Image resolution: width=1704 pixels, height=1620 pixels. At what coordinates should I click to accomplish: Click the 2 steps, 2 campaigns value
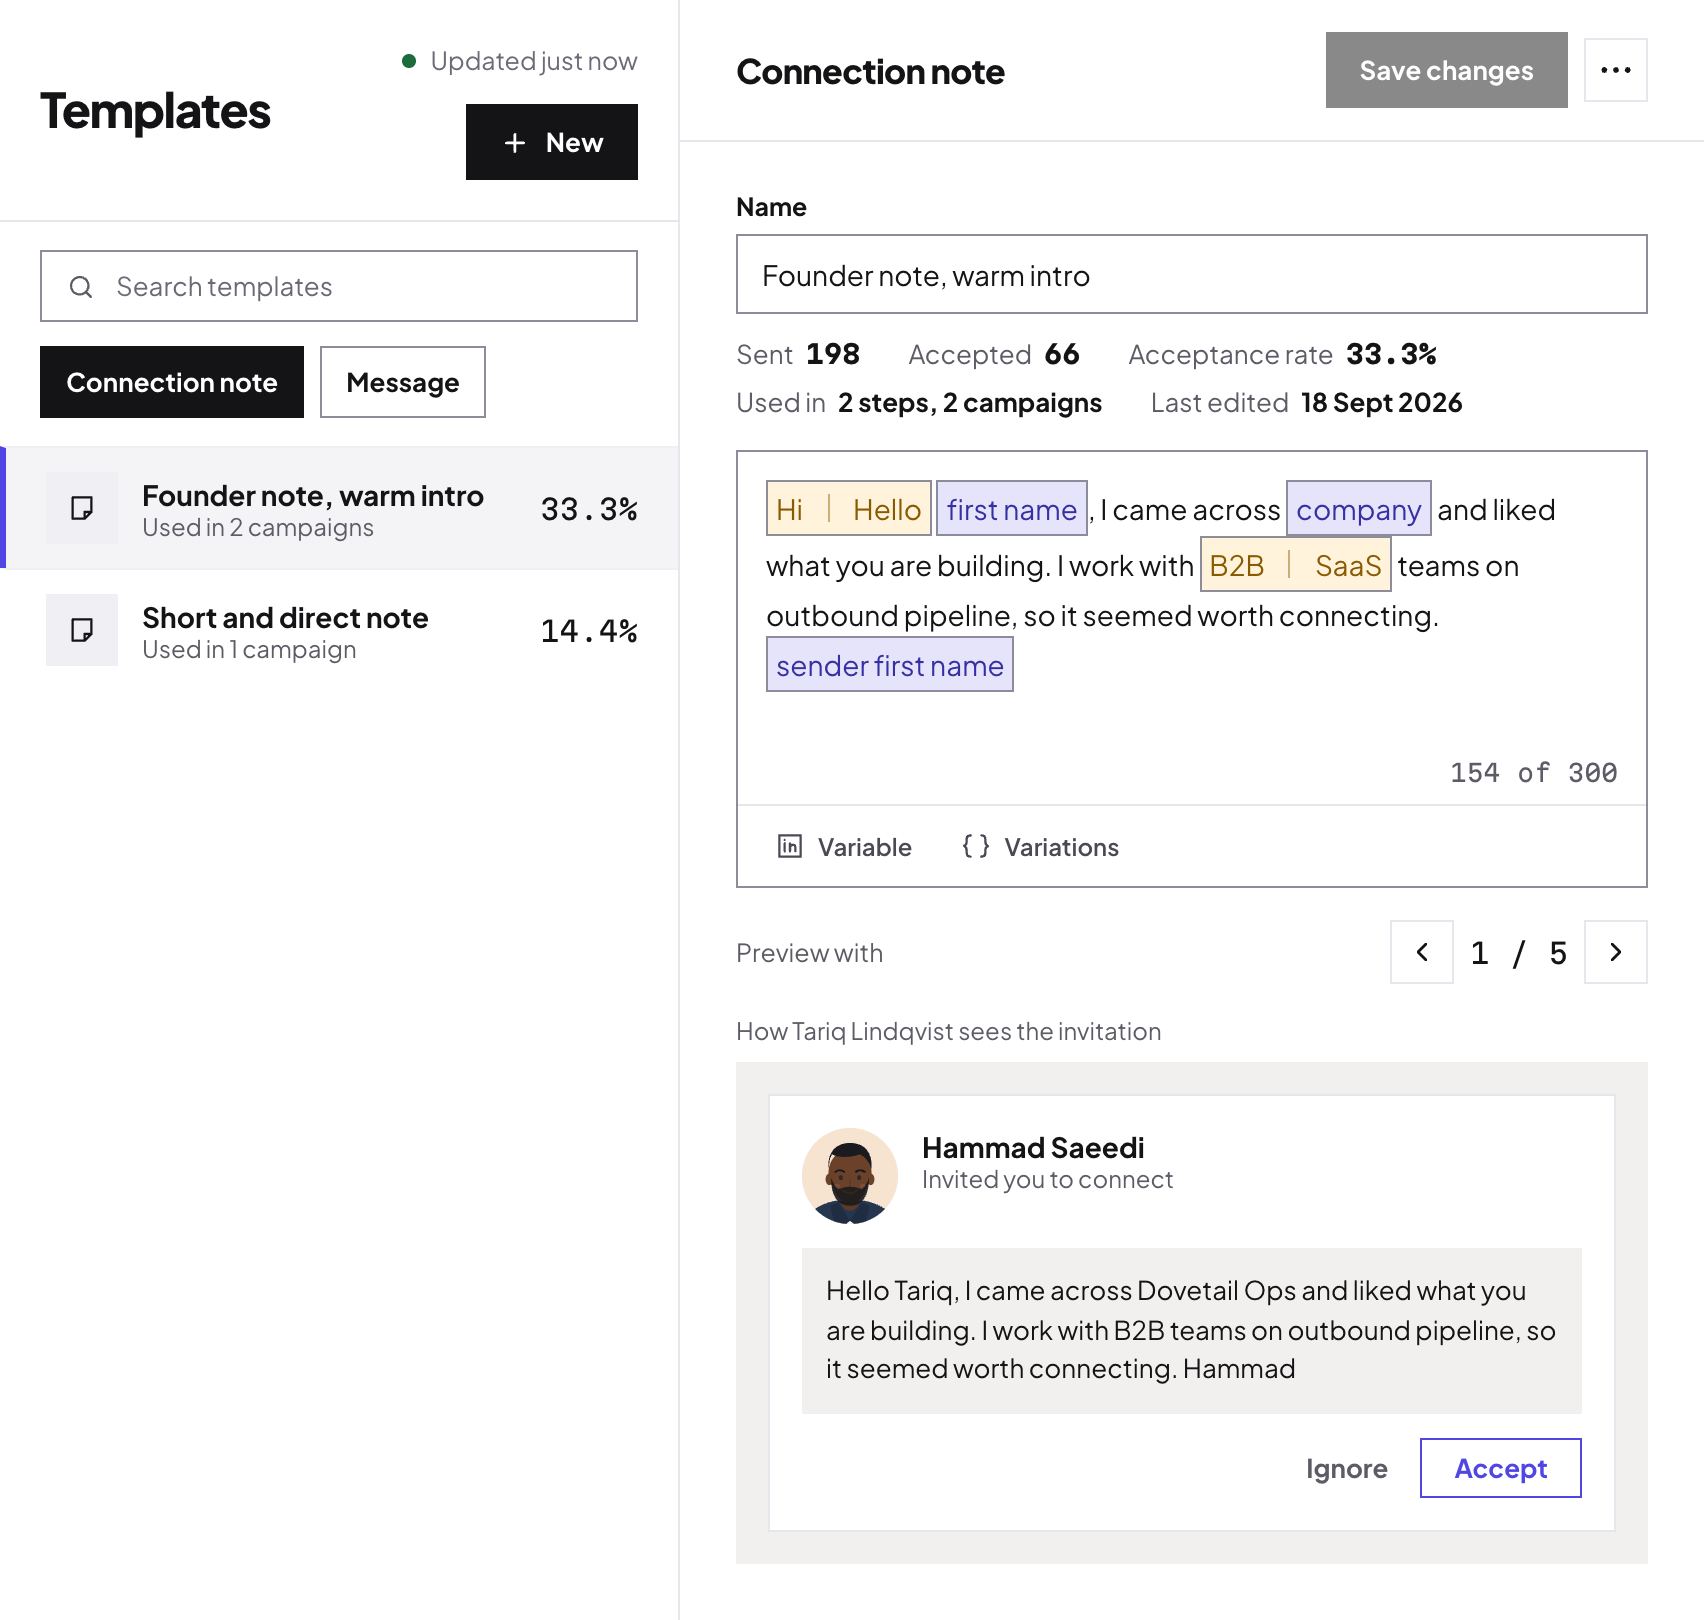click(x=970, y=402)
